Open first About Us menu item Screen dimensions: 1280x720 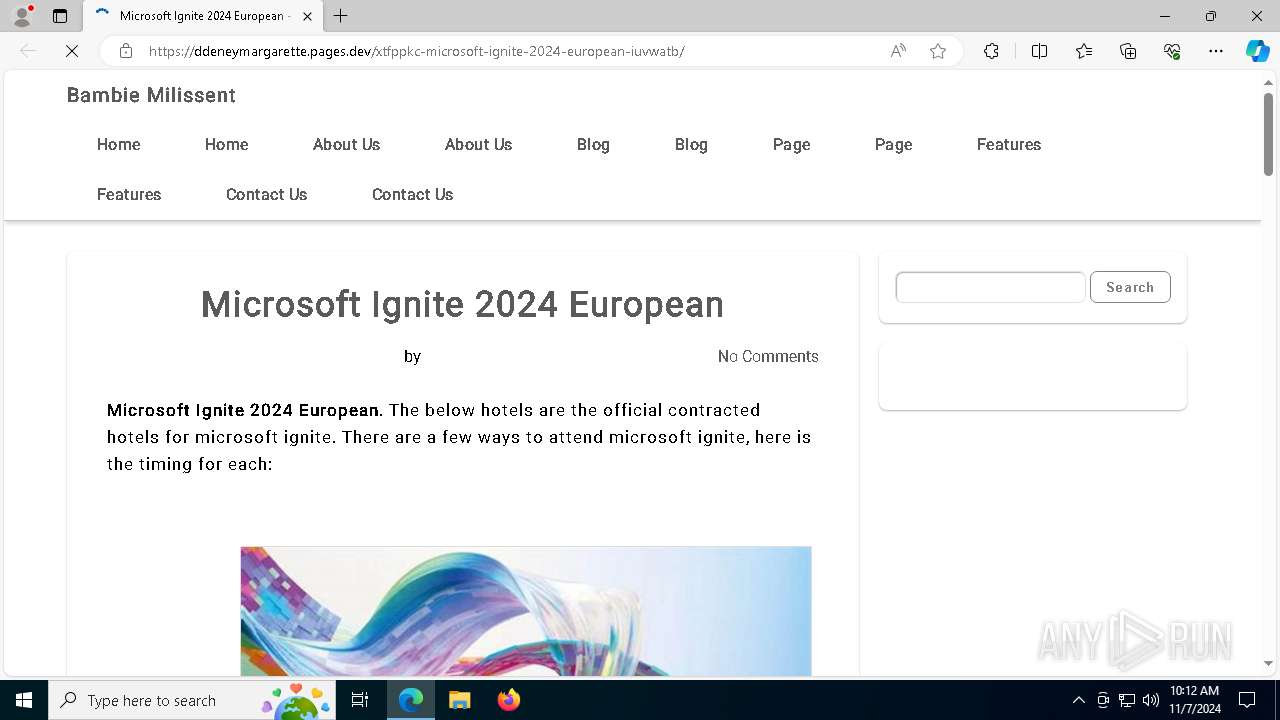347,144
